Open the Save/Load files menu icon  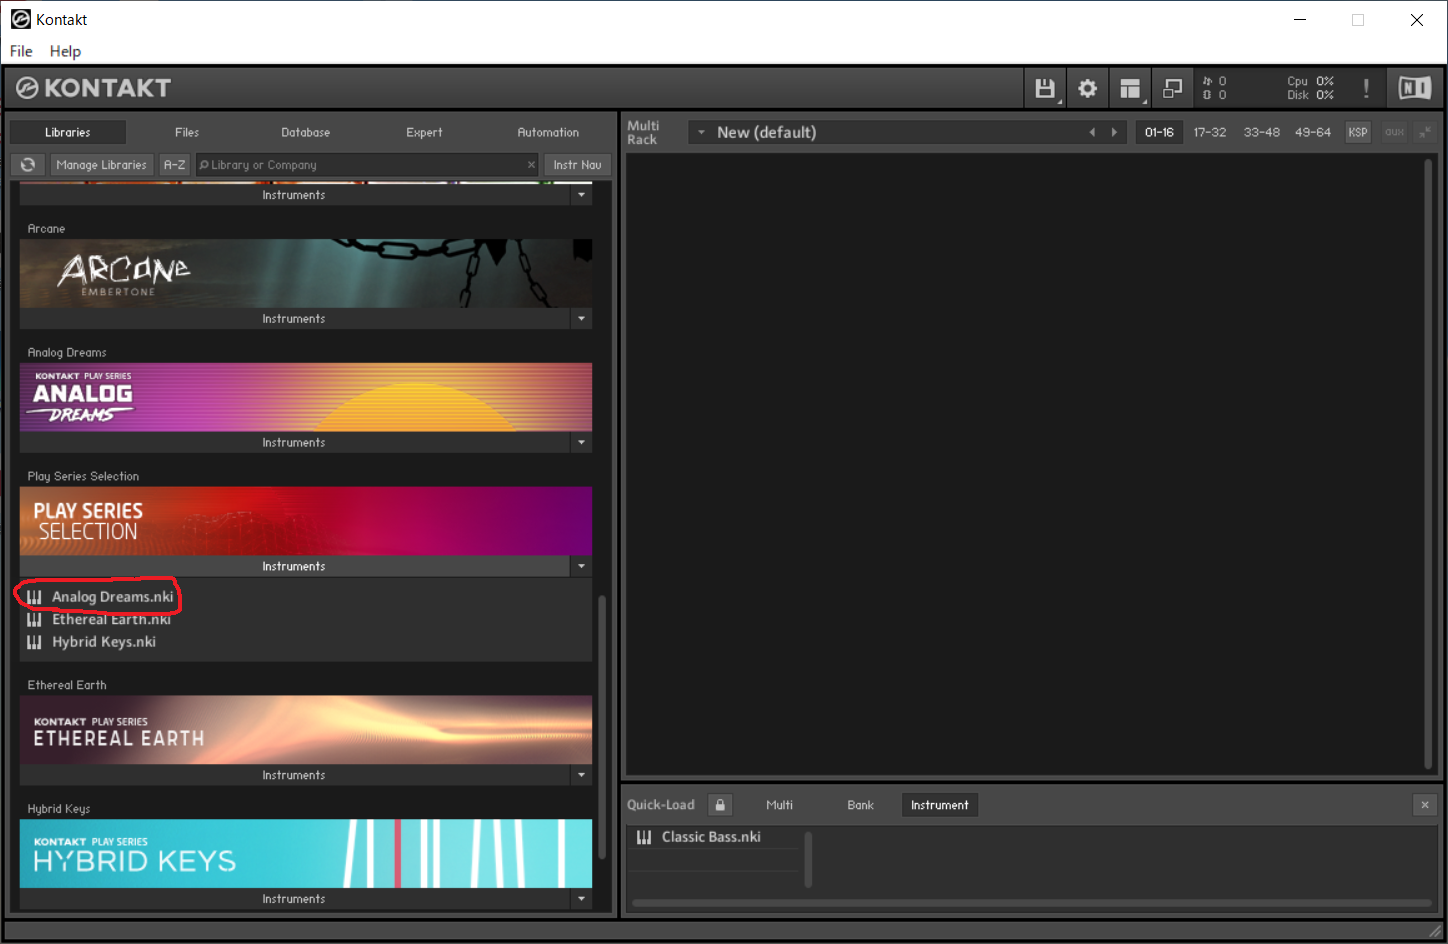pos(1045,89)
